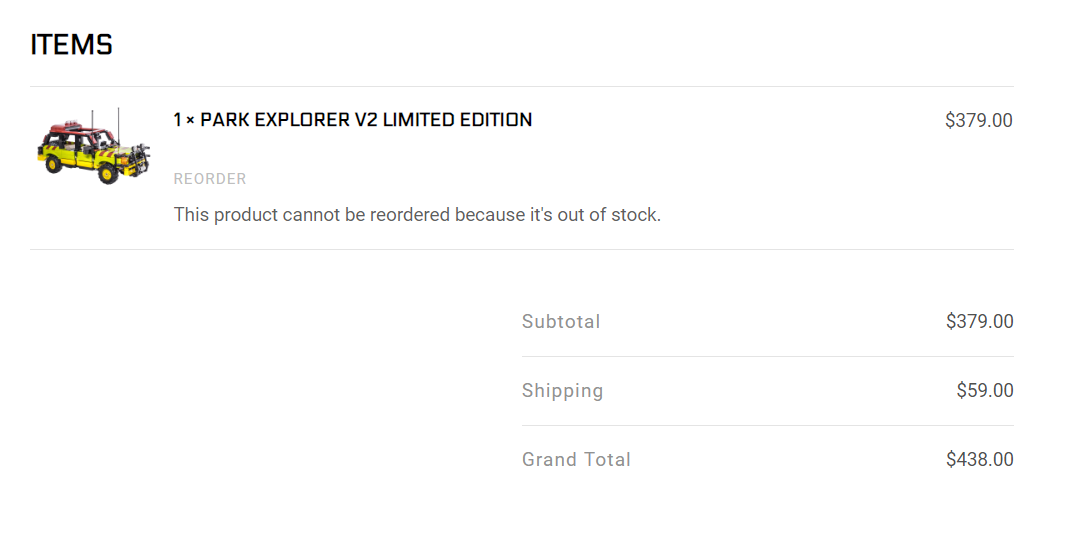Screen dimensions: 1080x549
Task: Click the Grand Total amount $438.00
Action: [x=979, y=459]
